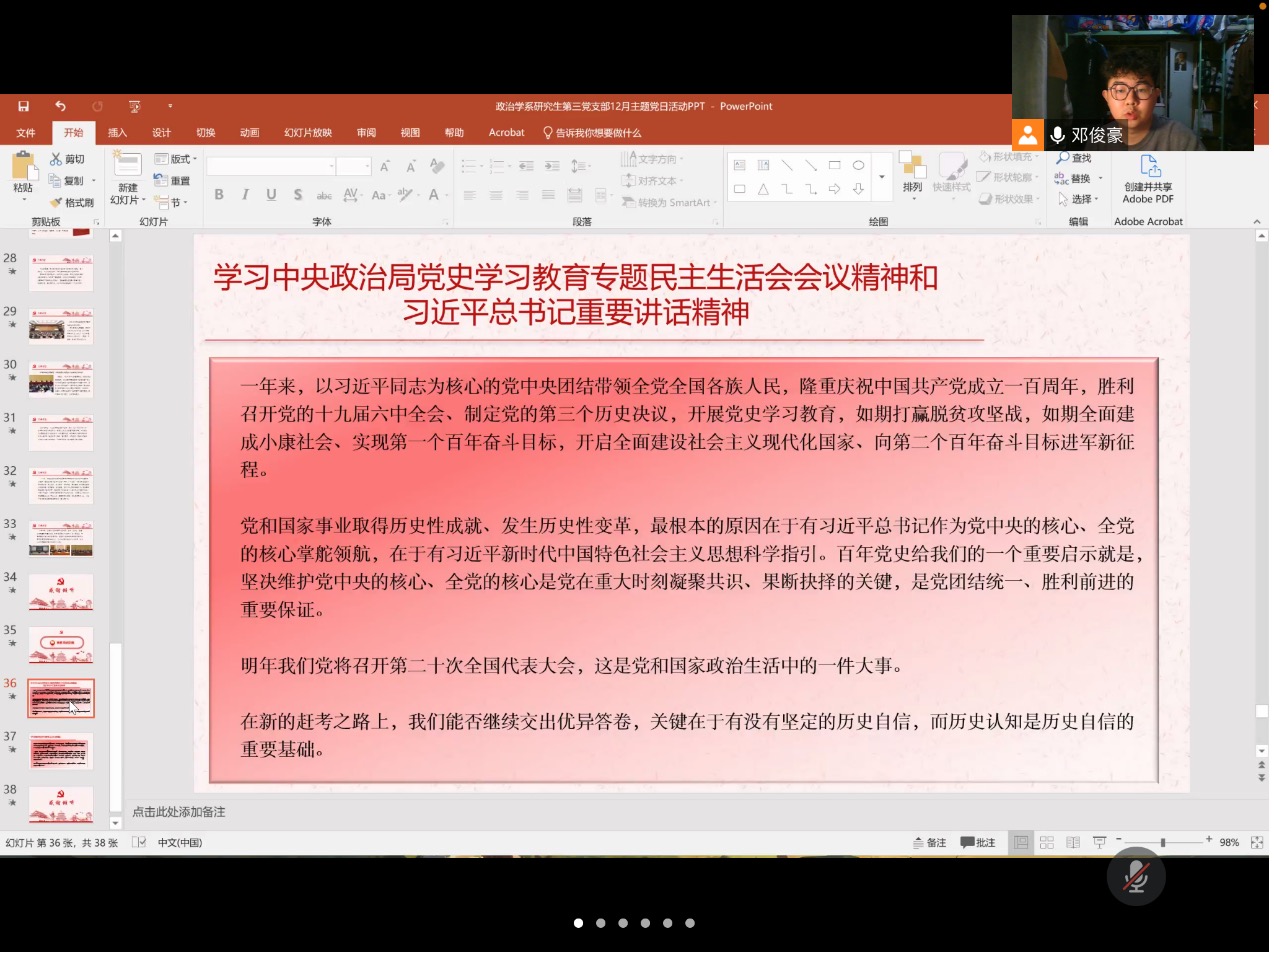Click the zoom slider in status bar
This screenshot has height=956, width=1274.
point(1163,843)
